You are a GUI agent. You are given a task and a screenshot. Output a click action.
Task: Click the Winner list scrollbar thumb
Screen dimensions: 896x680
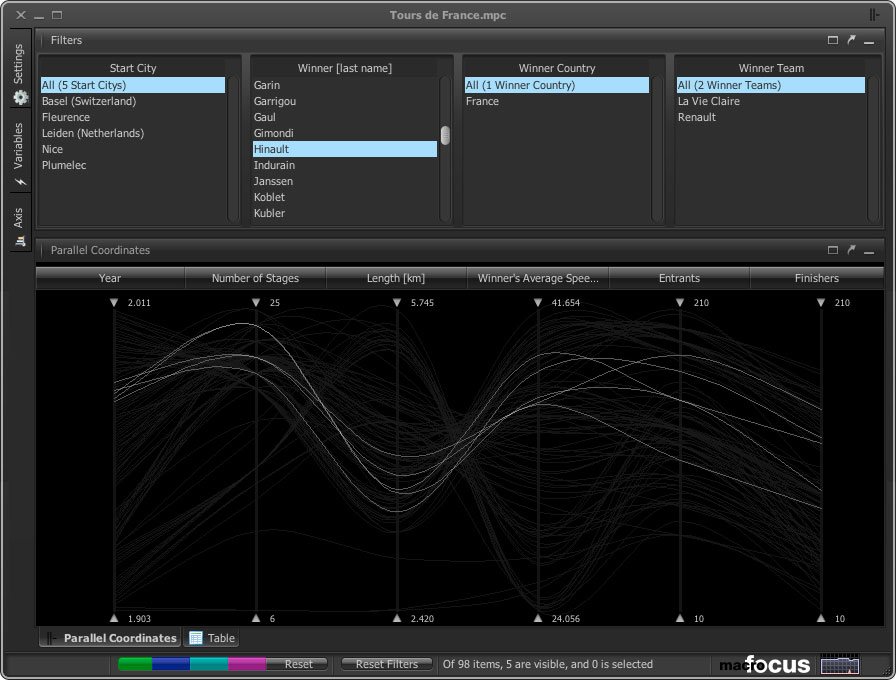[445, 135]
